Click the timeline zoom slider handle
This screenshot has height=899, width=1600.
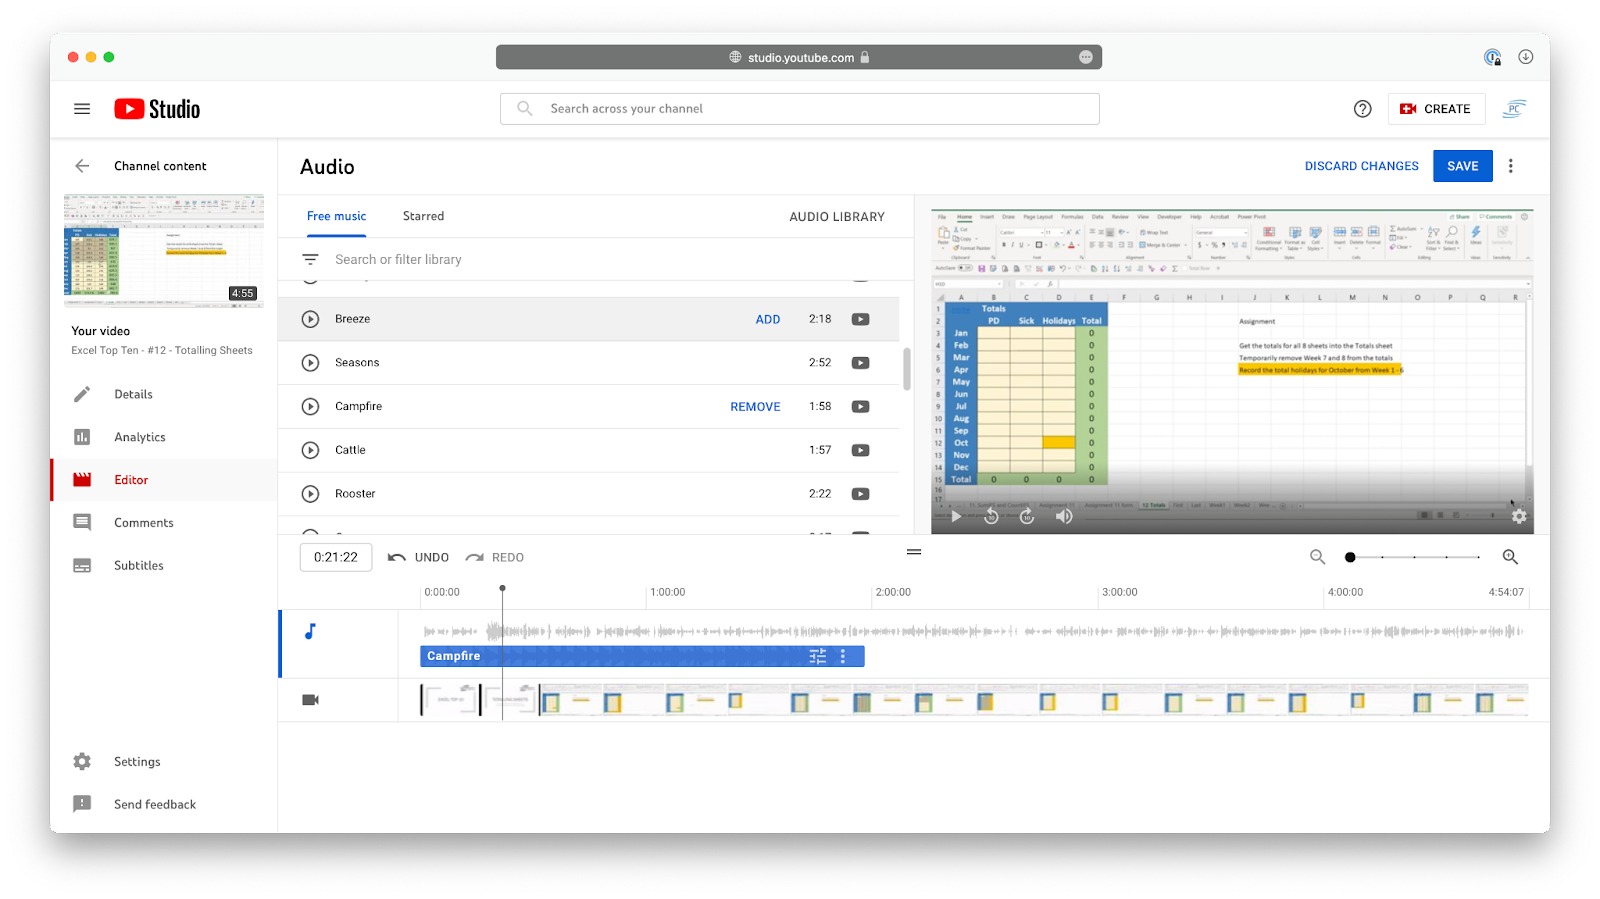tap(1350, 557)
